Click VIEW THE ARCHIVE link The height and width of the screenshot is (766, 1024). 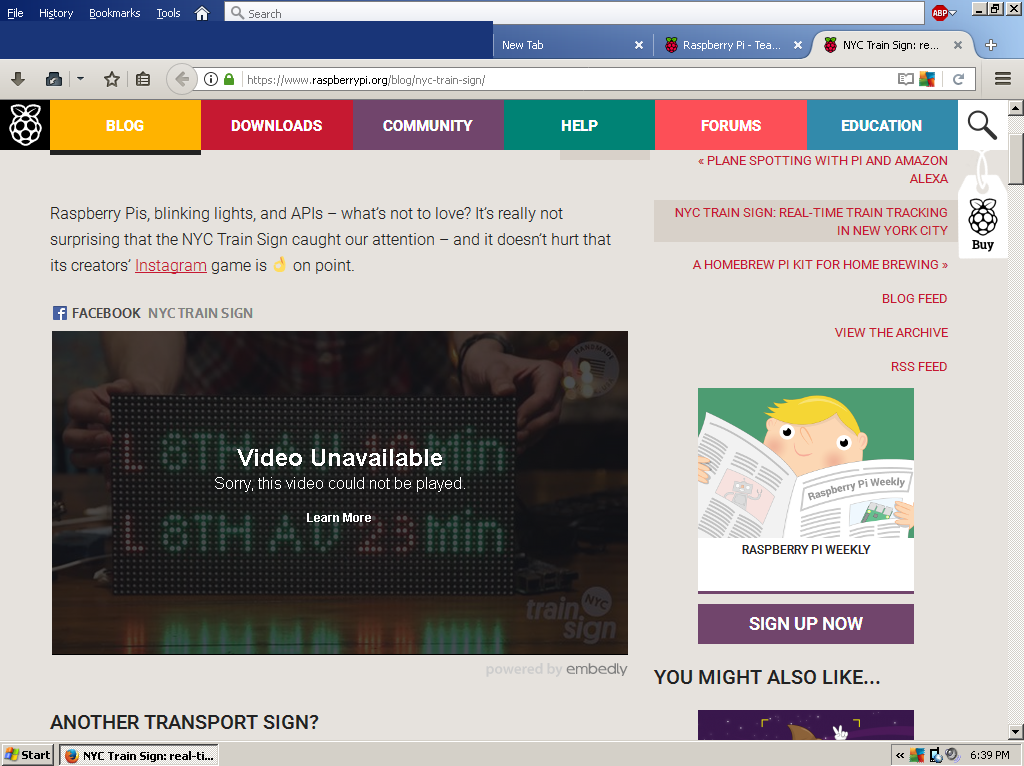point(891,332)
